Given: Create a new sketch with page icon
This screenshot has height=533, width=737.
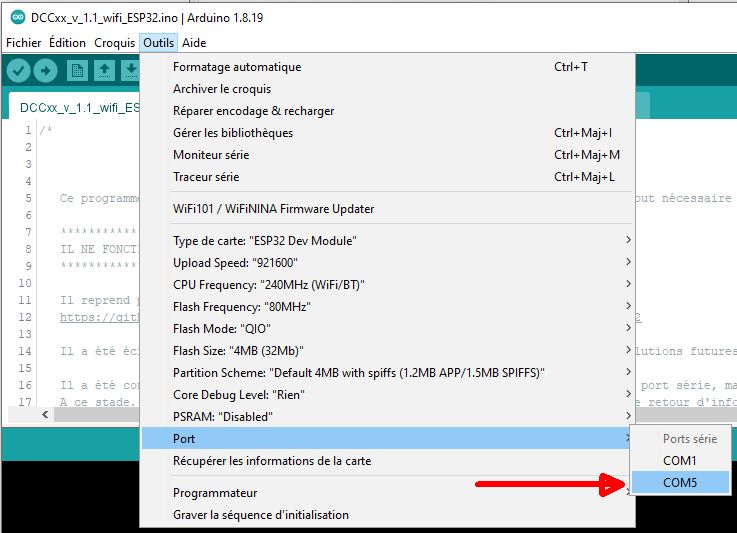Looking at the screenshot, I should (x=77, y=71).
